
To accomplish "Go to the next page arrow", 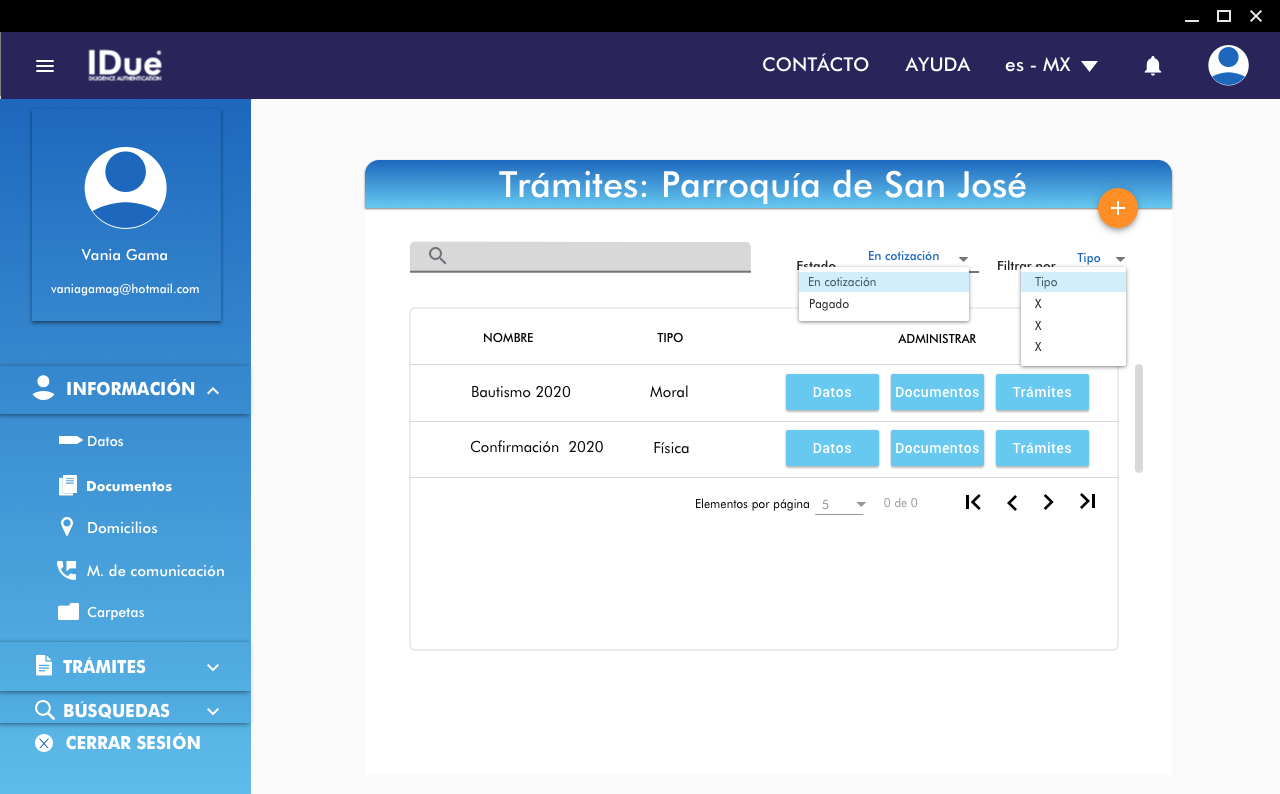I will [1048, 502].
